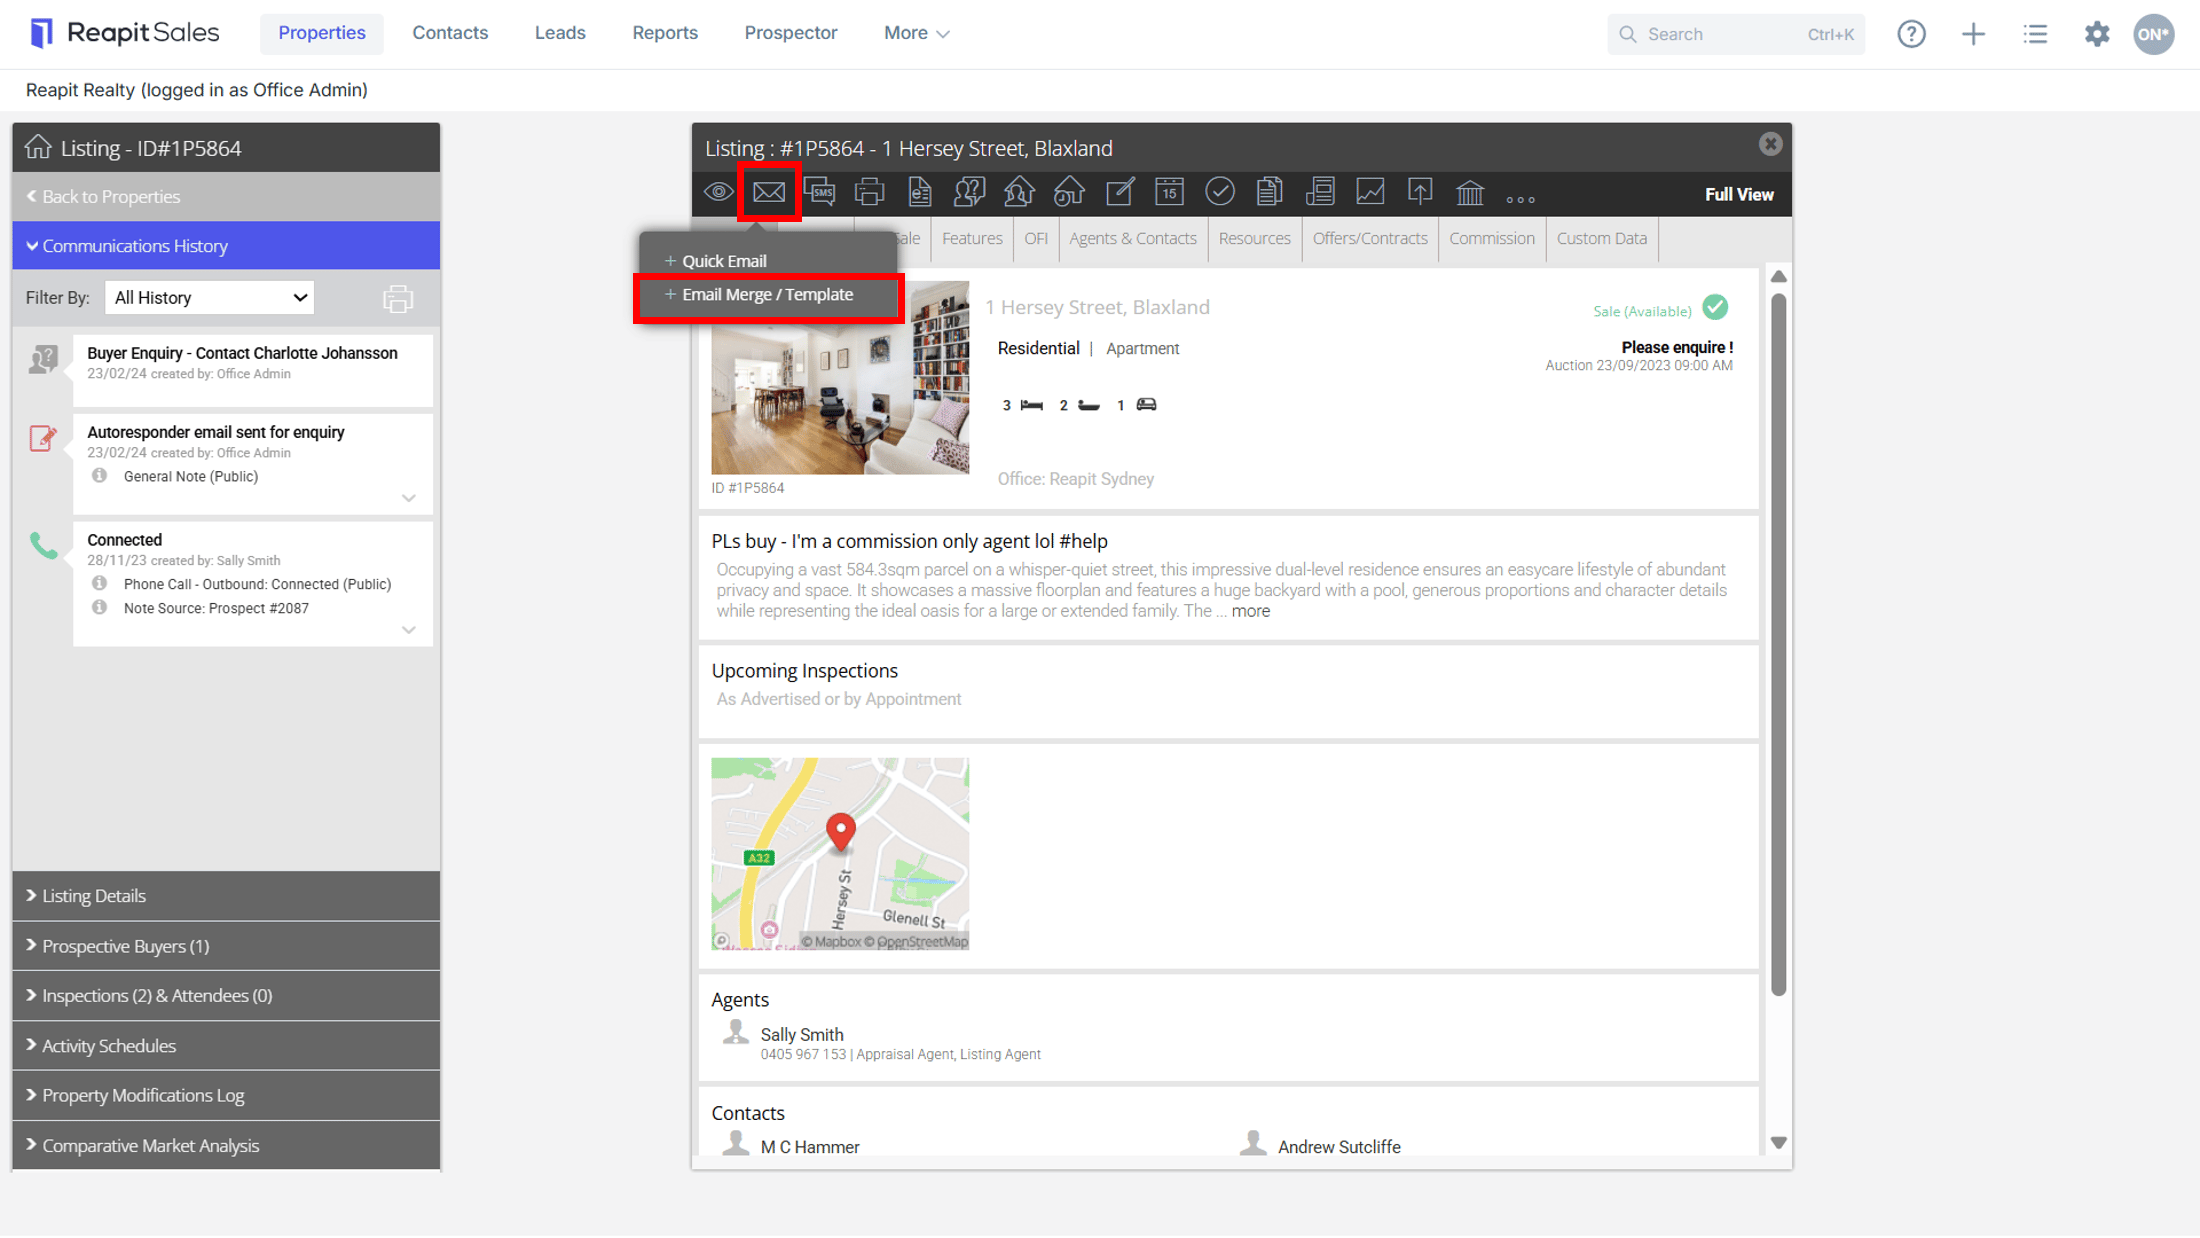Click the bank building icon in toolbar
The height and width of the screenshot is (1238, 2200).
pos(1470,192)
